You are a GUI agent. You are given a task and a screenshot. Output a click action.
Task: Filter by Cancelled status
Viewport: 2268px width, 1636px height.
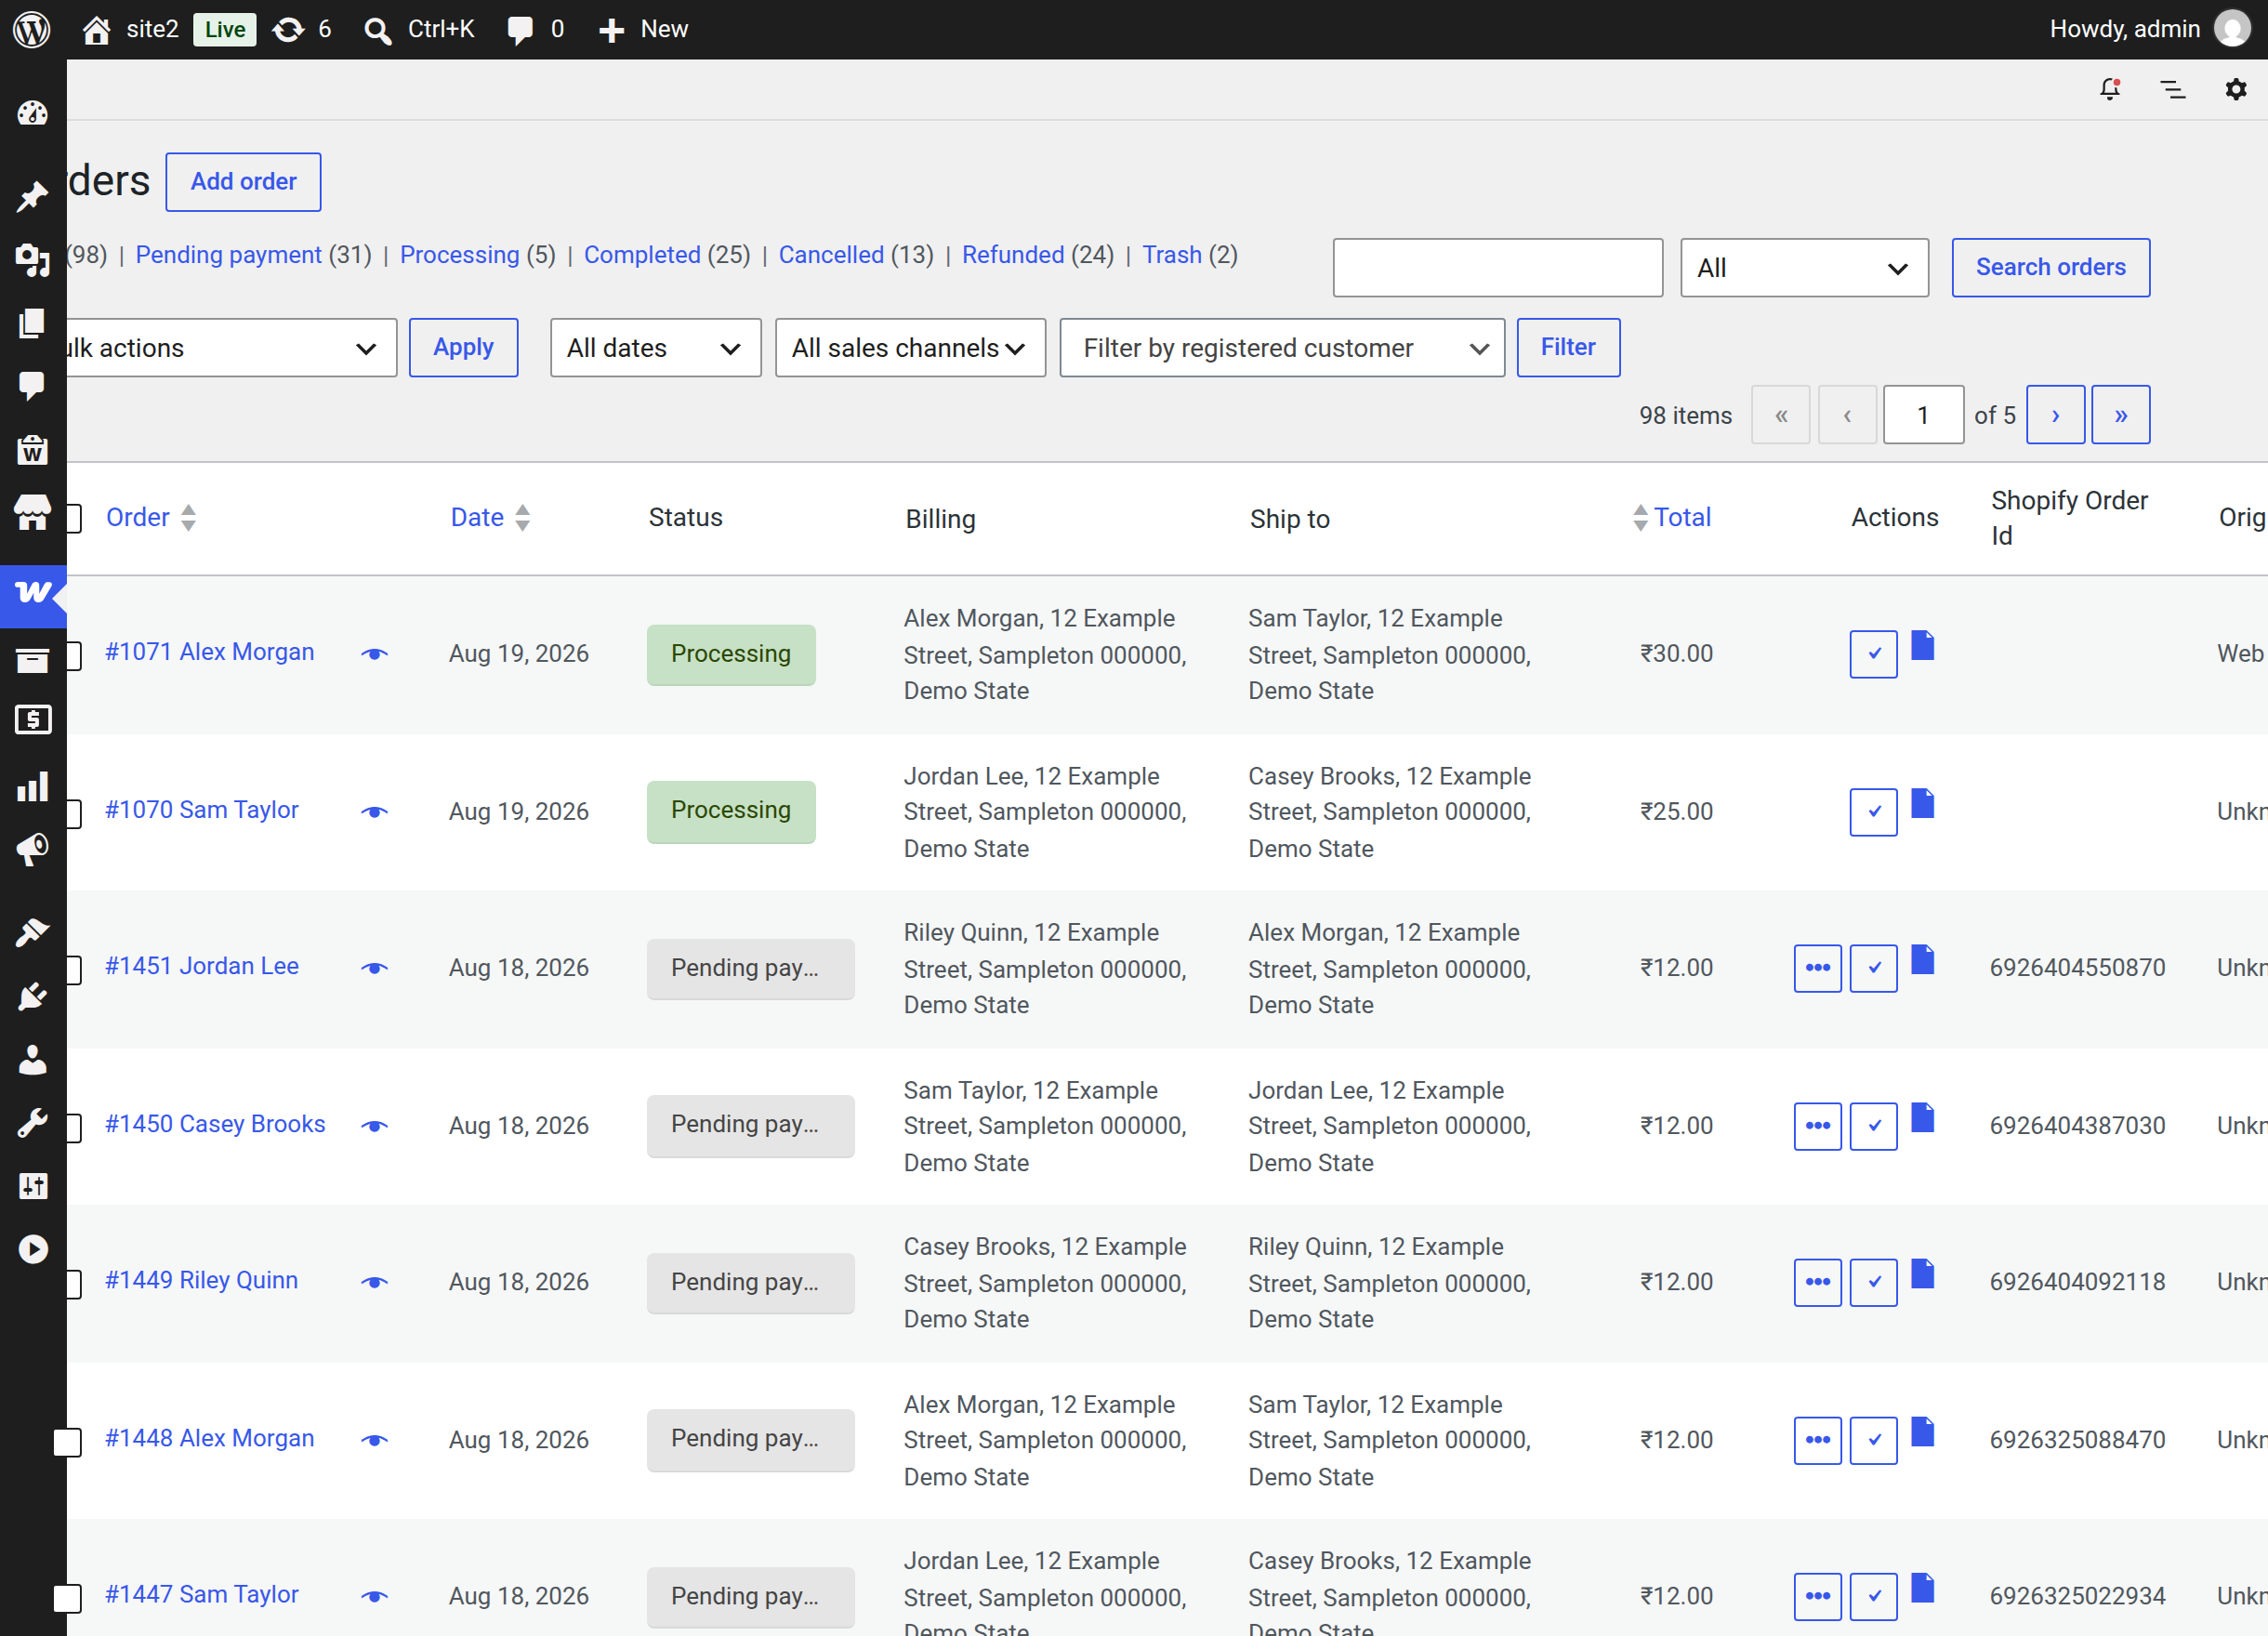(831, 255)
